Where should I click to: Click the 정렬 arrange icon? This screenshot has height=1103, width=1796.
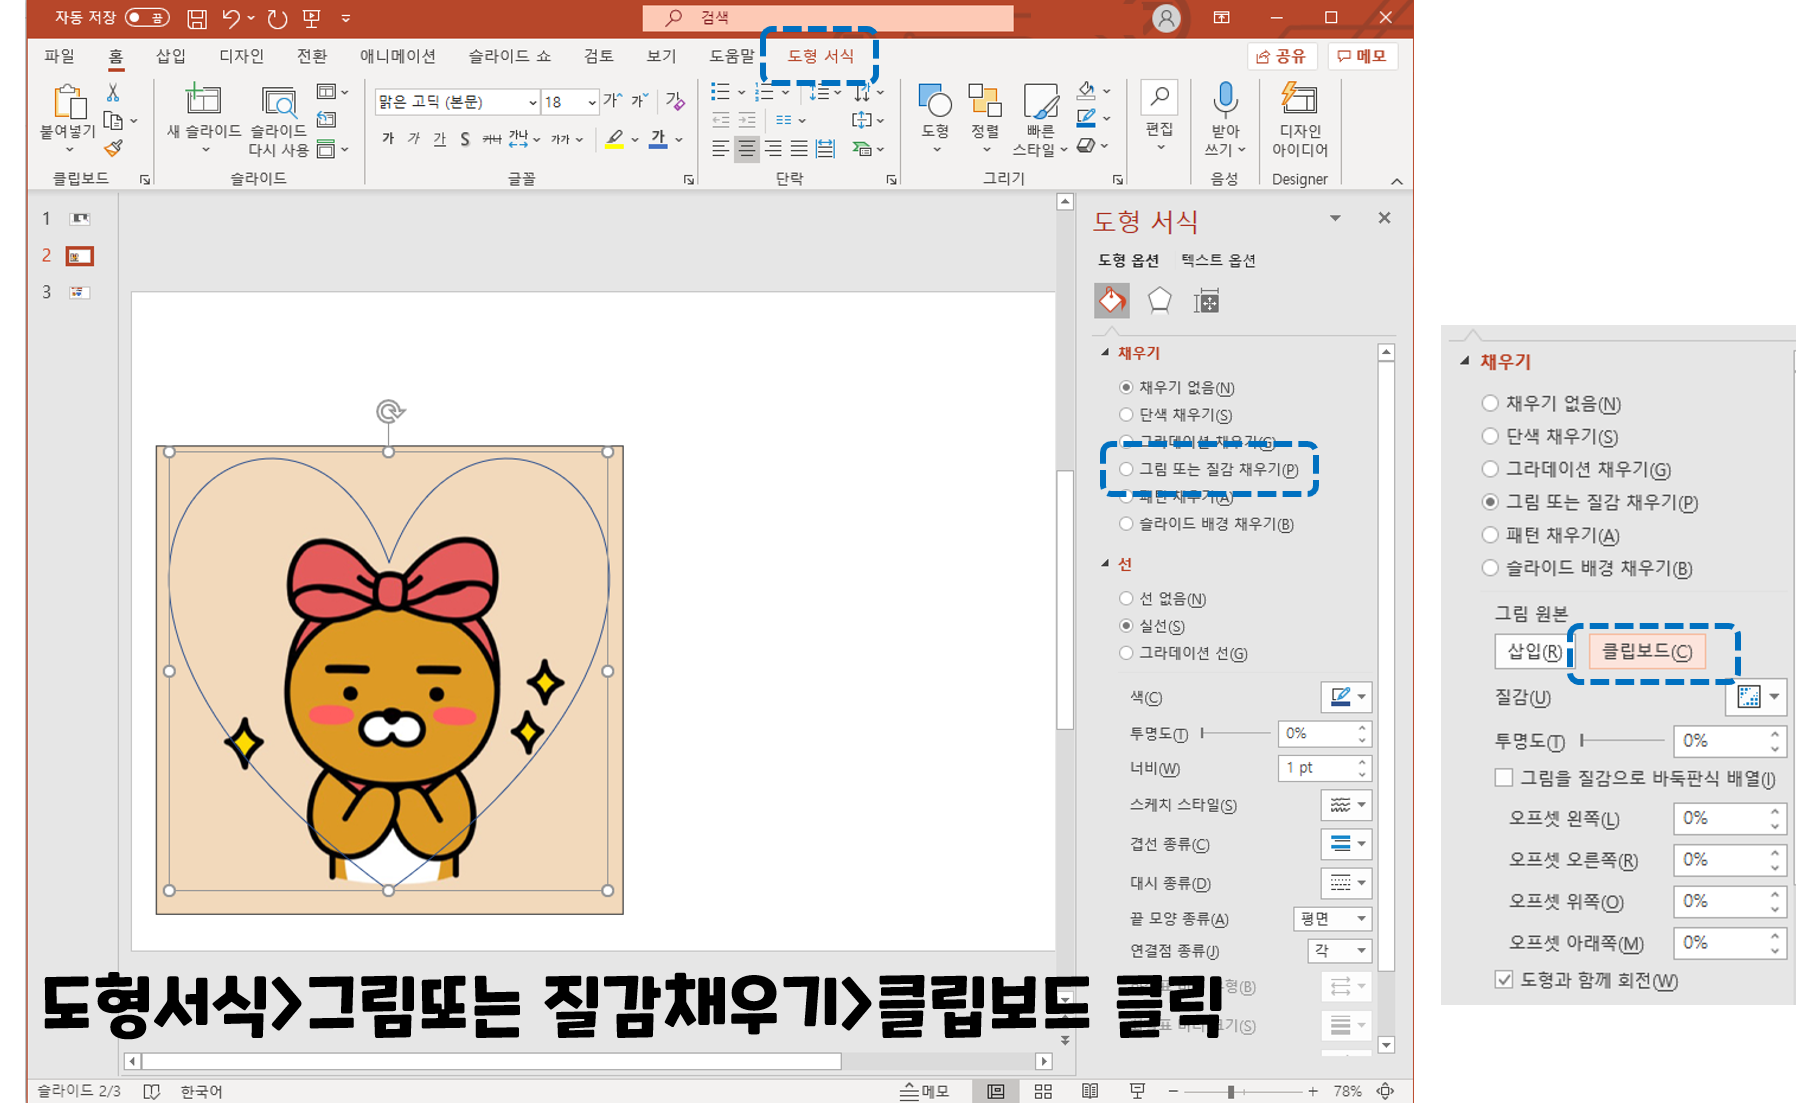[x=985, y=100]
